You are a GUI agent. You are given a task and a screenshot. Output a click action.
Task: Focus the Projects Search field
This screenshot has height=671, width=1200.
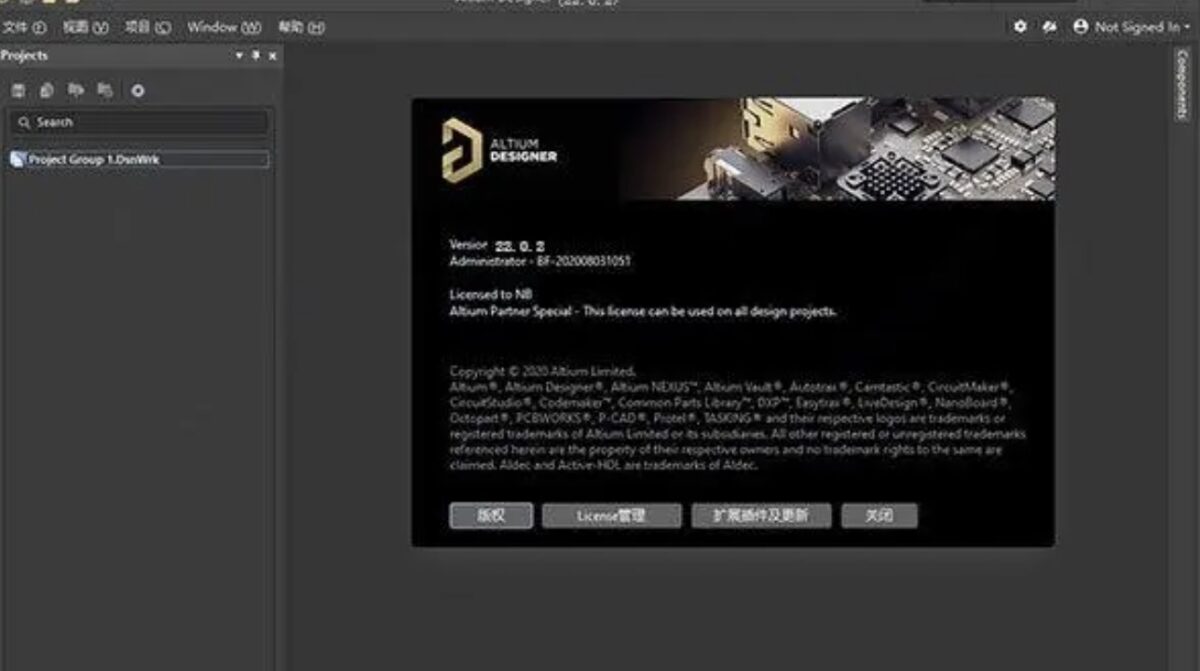139,122
